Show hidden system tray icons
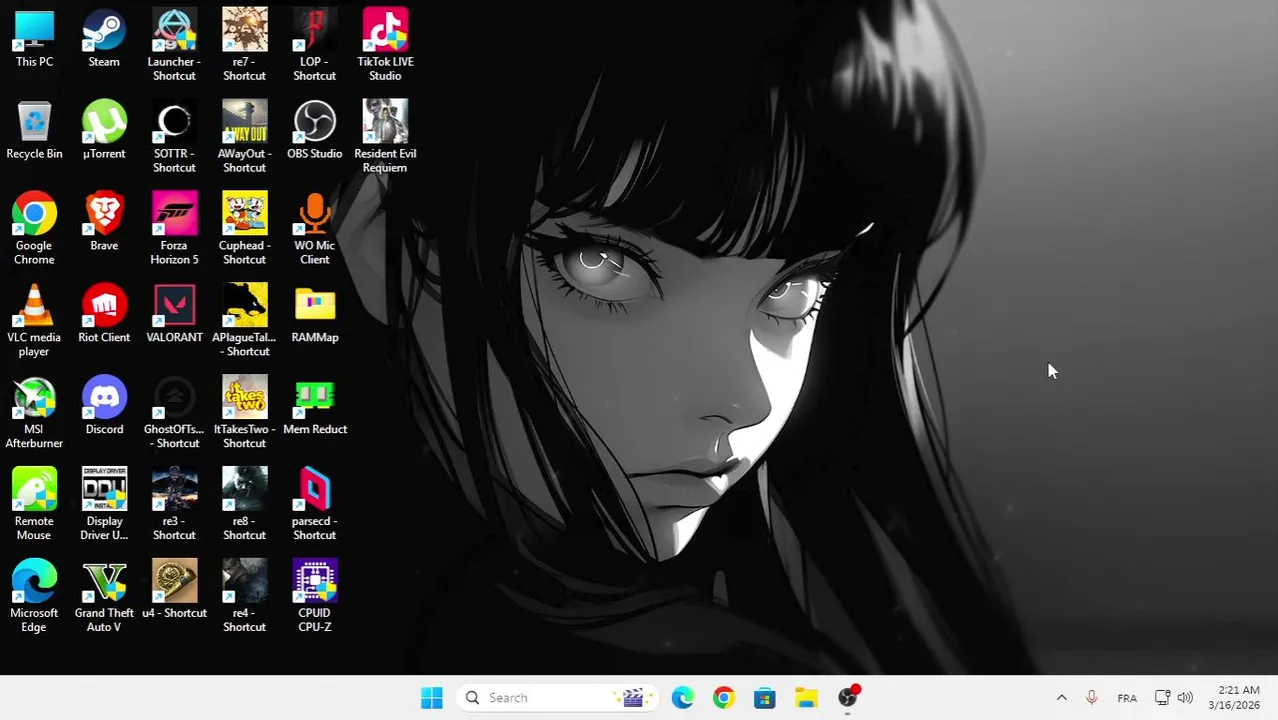1278x720 pixels. pos(1062,698)
